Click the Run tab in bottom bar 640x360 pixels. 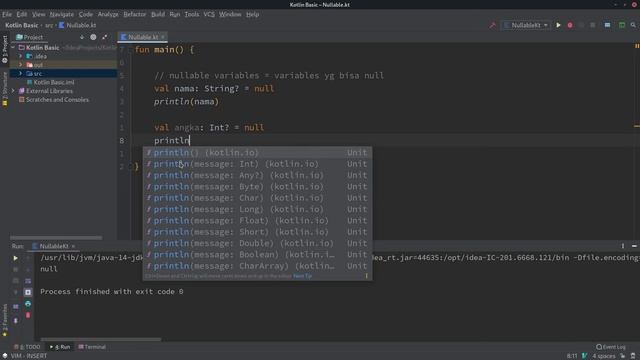[x=60, y=347]
